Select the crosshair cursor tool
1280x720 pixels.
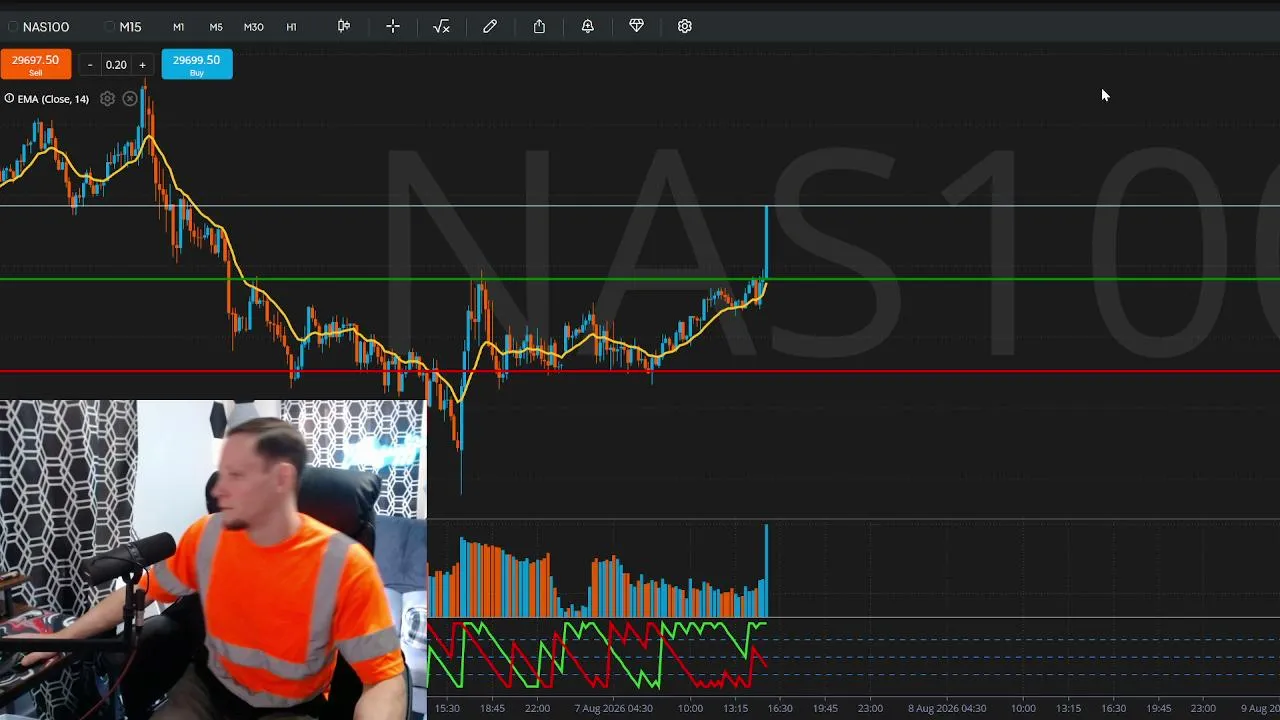click(x=393, y=26)
